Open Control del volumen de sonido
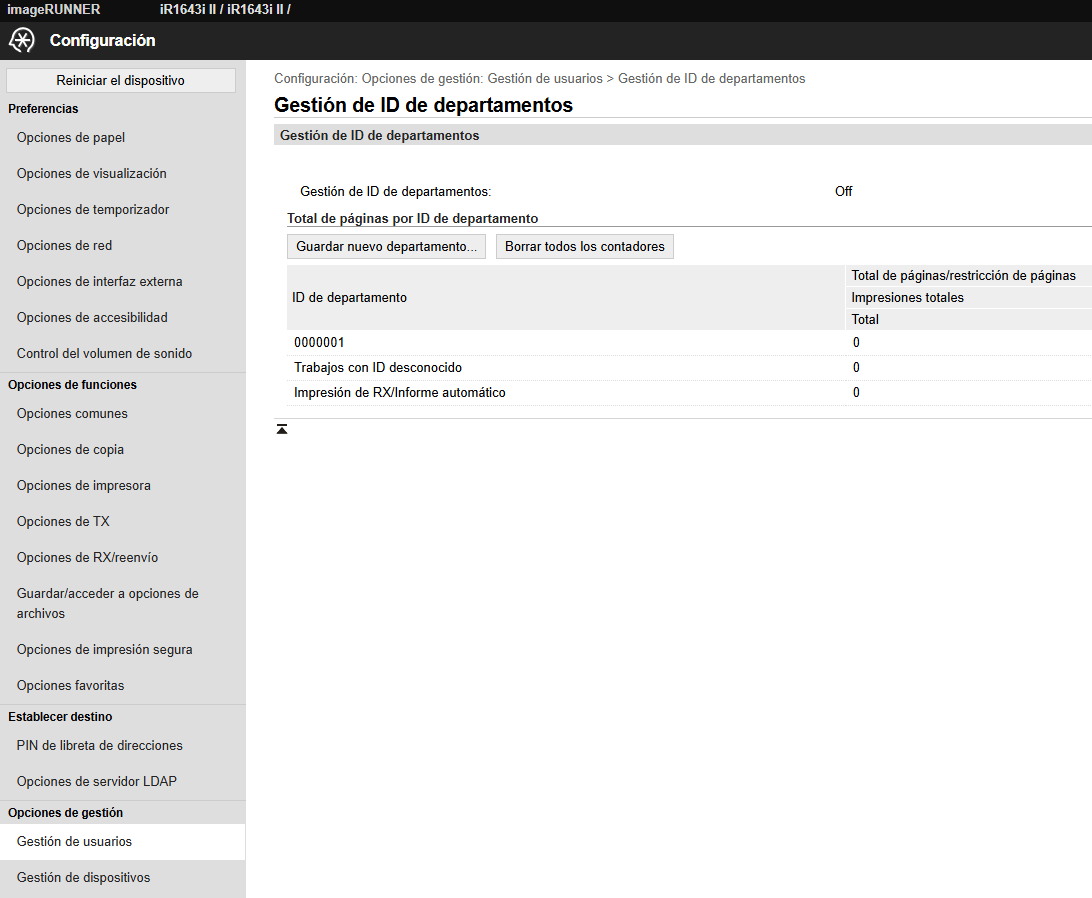This screenshot has height=898, width=1092. point(104,353)
